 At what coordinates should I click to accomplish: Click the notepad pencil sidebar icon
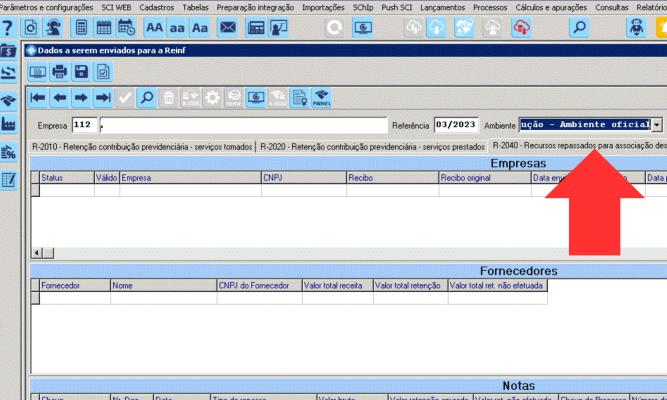9,180
